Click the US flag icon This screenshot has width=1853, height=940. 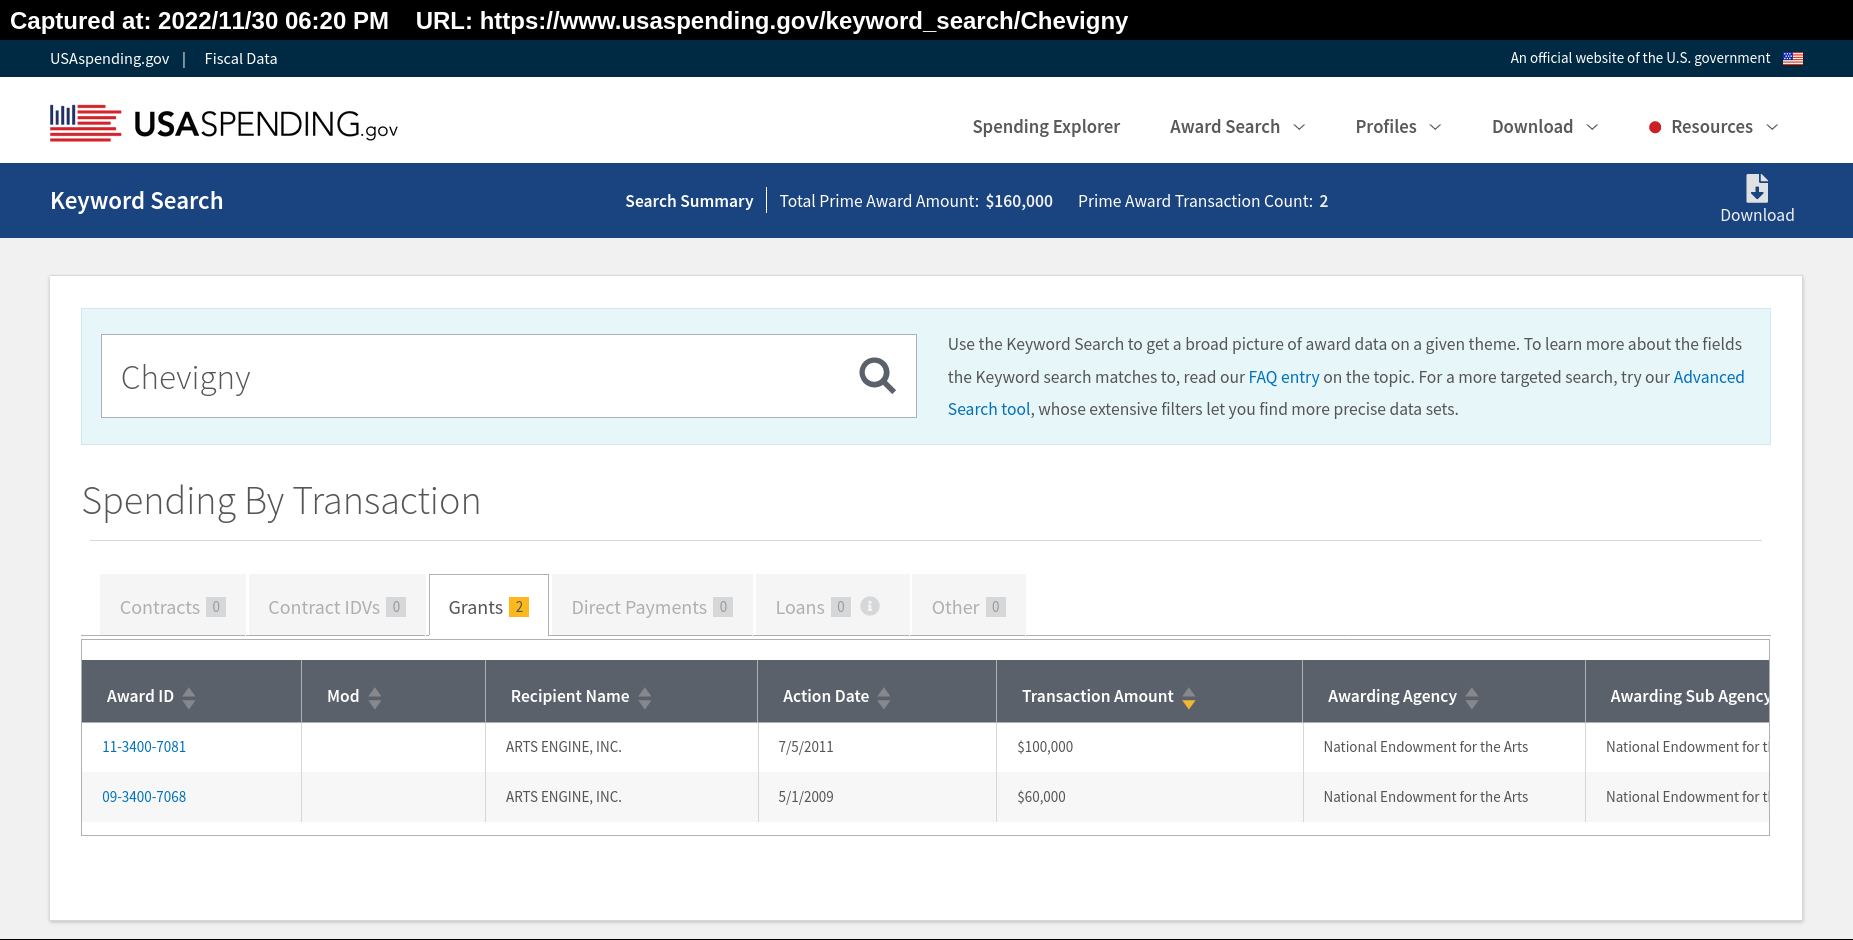pos(1793,58)
